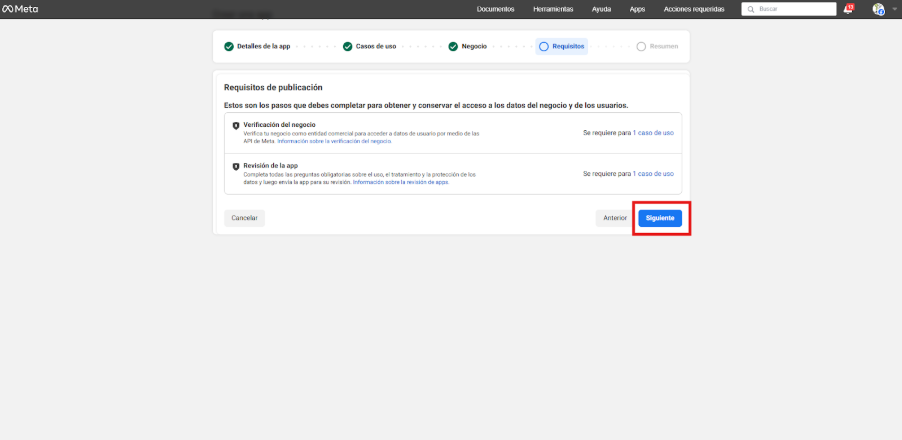Expand the account dropdown arrow
This screenshot has width=902, height=440.
894,9
